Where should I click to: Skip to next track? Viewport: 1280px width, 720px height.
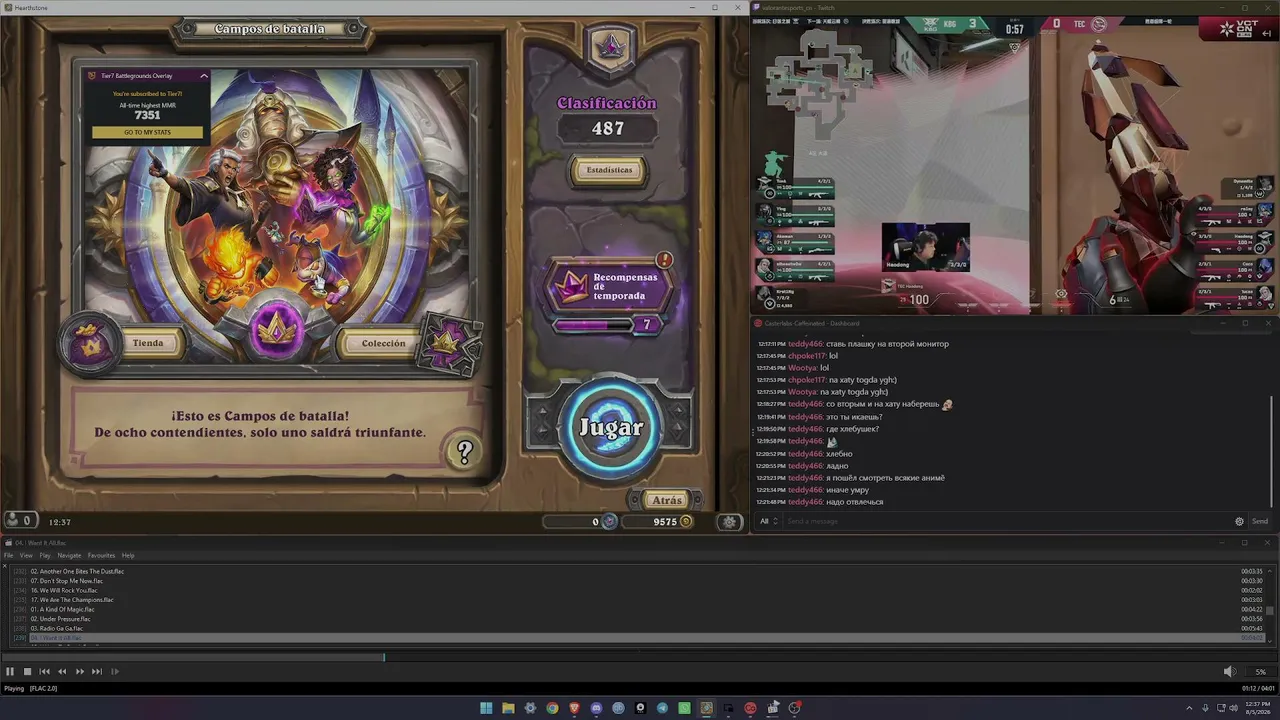point(97,672)
